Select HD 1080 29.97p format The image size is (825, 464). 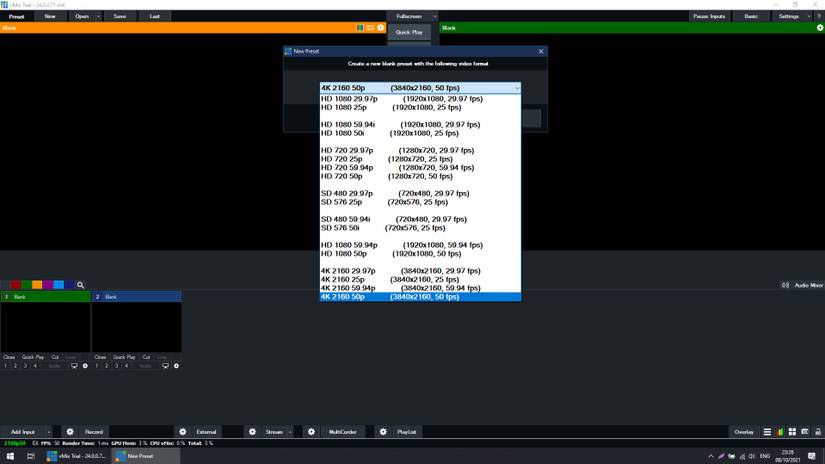pyautogui.click(x=420, y=98)
